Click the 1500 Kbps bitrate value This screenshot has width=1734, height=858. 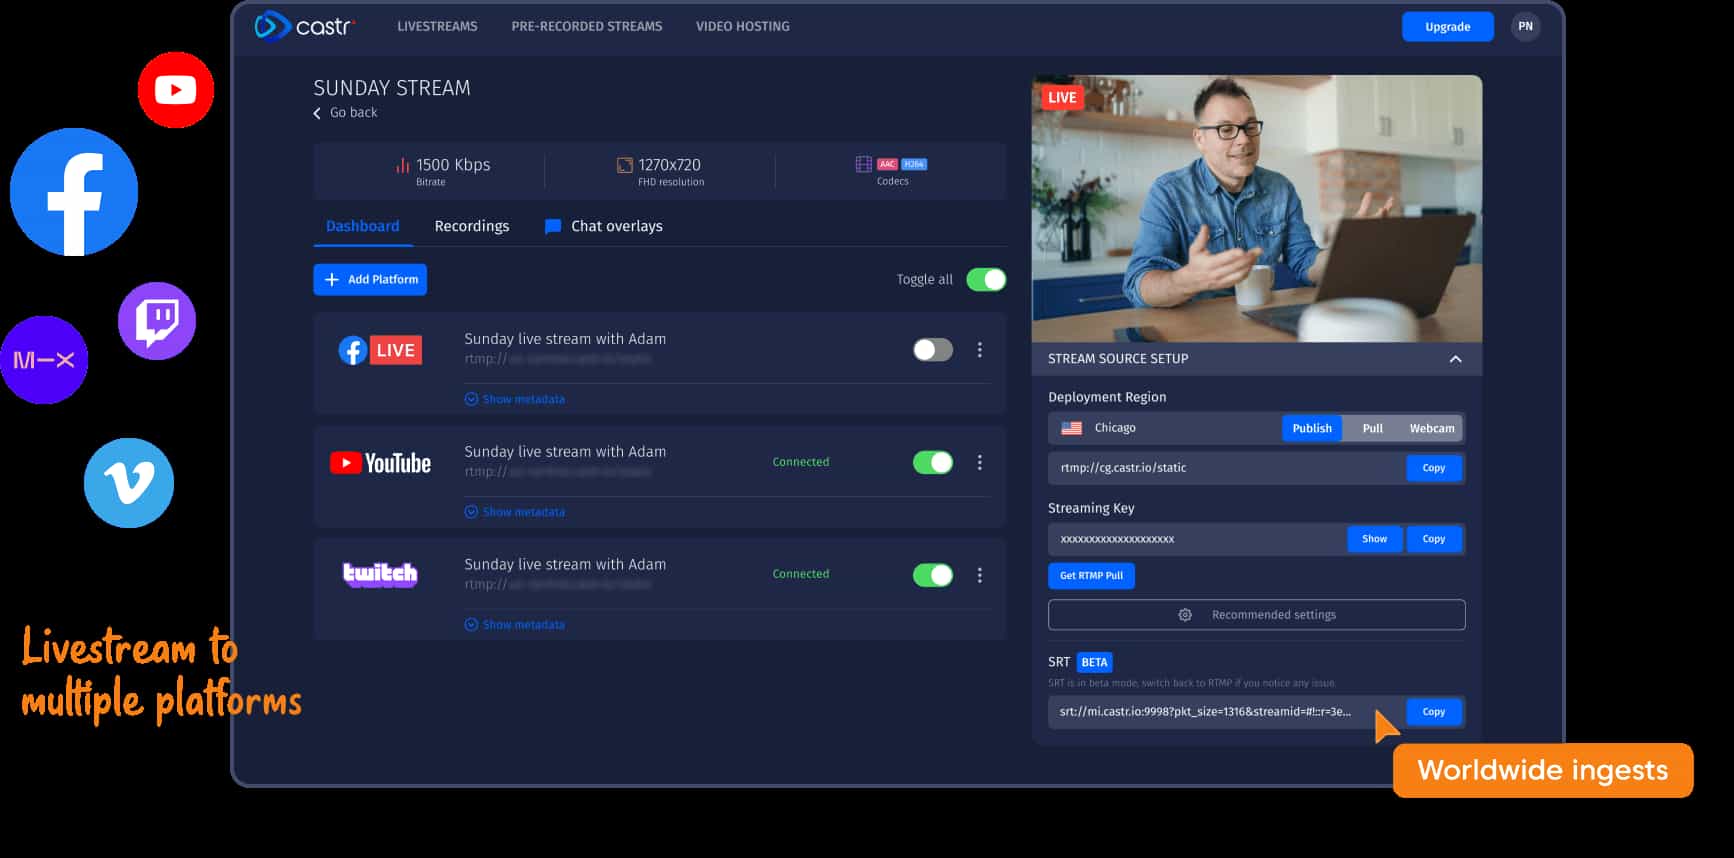point(453,165)
